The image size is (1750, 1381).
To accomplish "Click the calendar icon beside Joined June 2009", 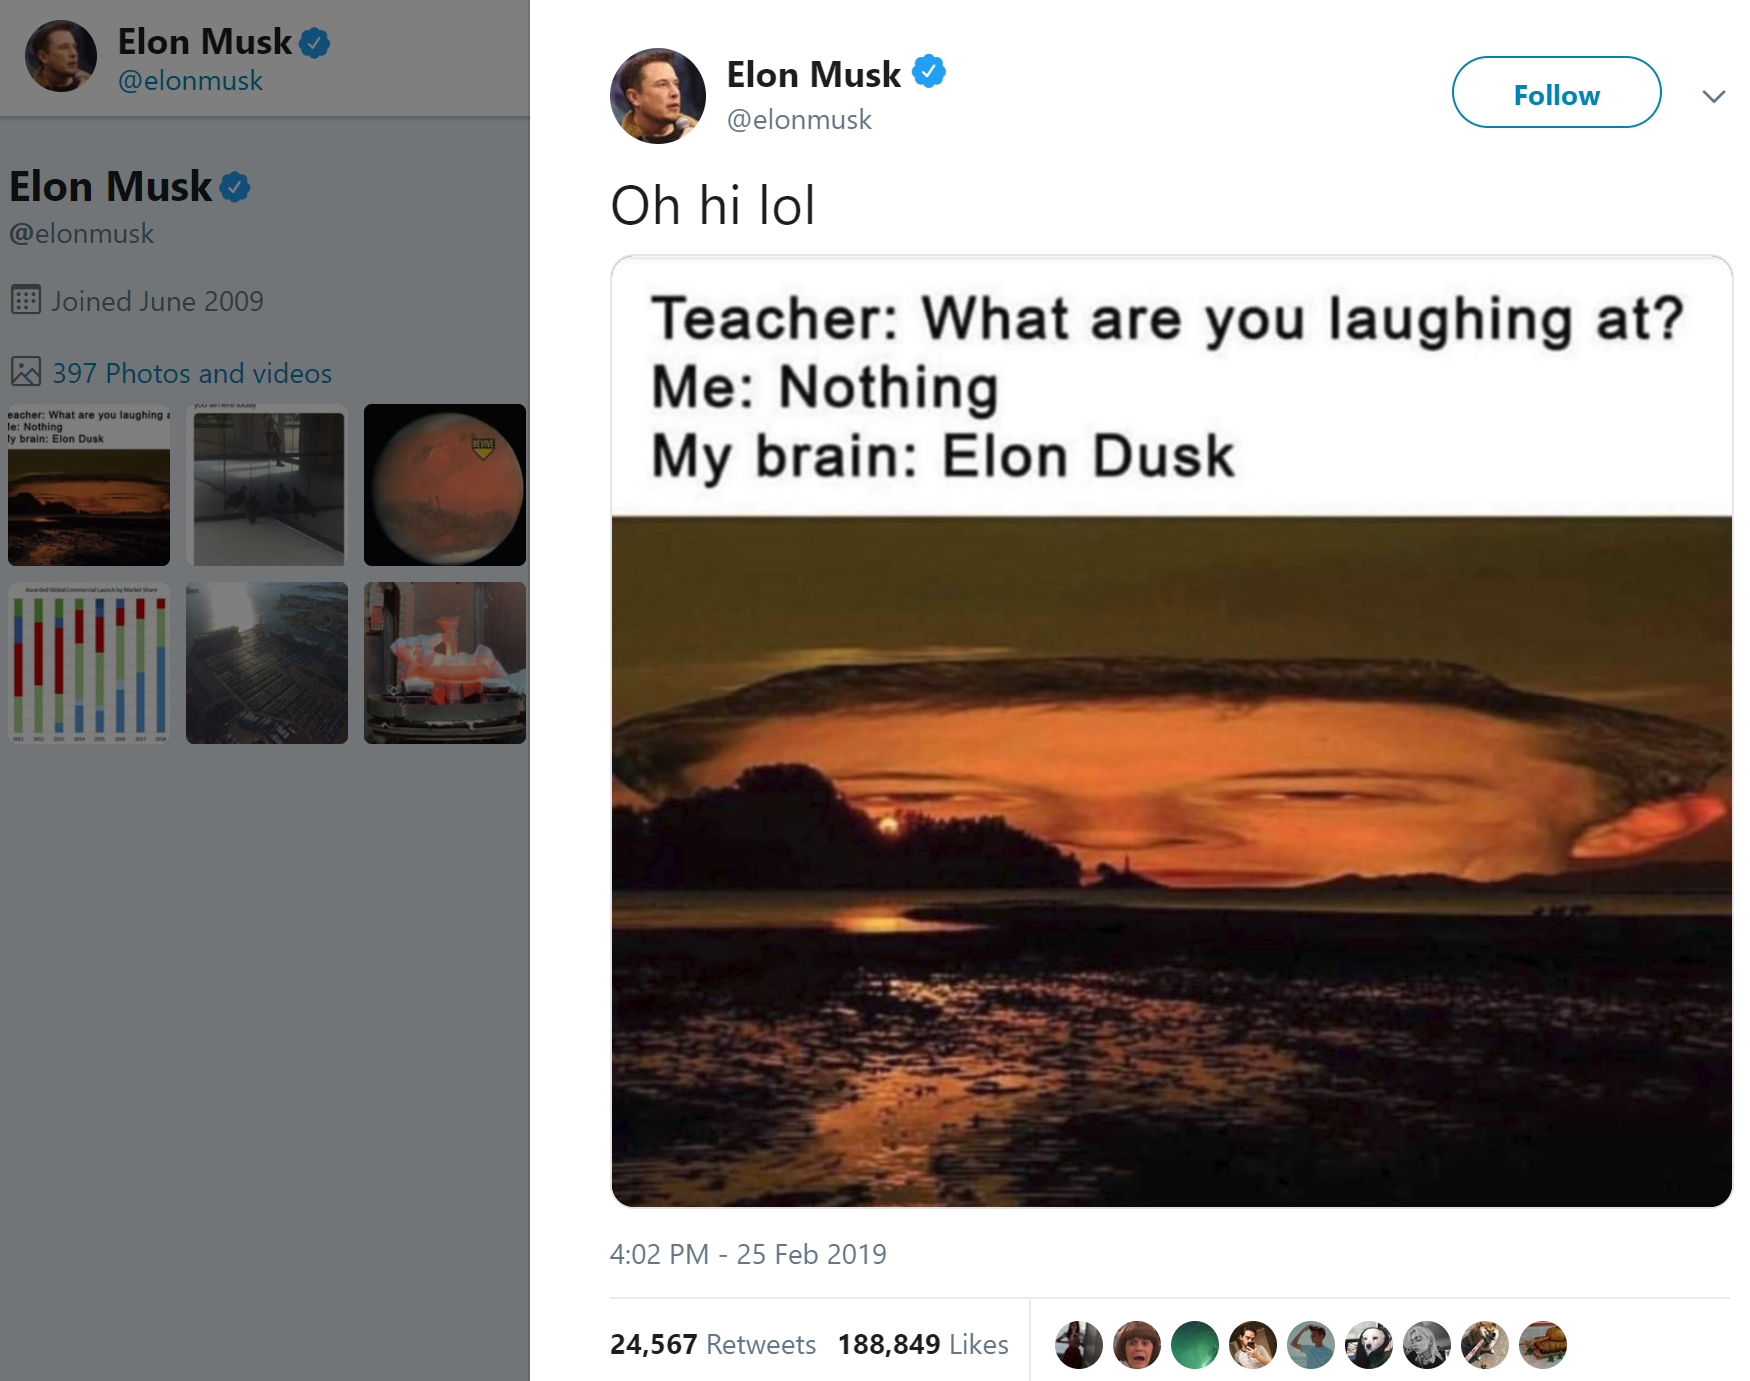I will coord(26,300).
